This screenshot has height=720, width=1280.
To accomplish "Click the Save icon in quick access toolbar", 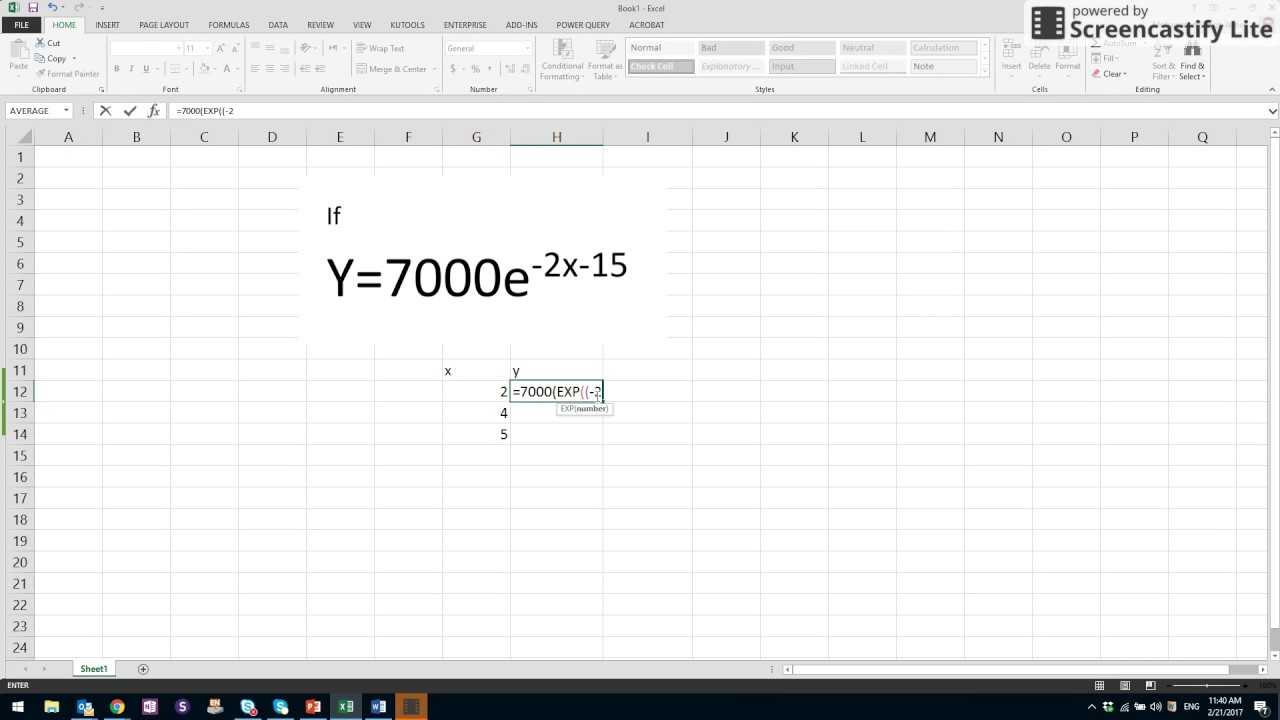I will point(33,8).
